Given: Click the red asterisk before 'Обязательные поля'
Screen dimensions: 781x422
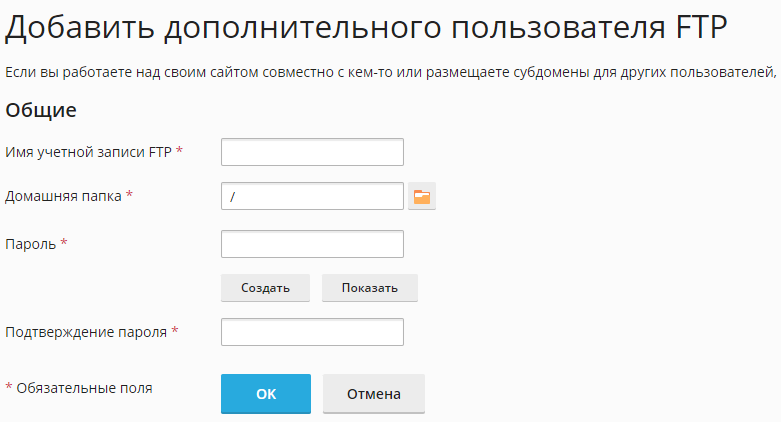Looking at the screenshot, I should tap(10, 387).
